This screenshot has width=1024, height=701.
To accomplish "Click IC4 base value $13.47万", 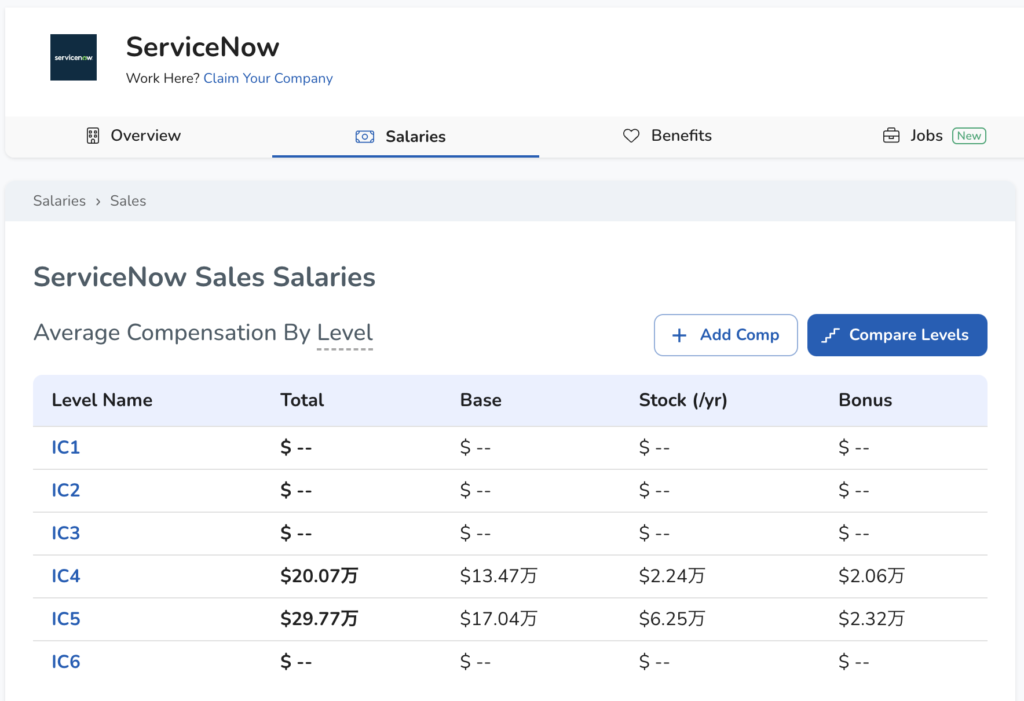I will pos(498,576).
